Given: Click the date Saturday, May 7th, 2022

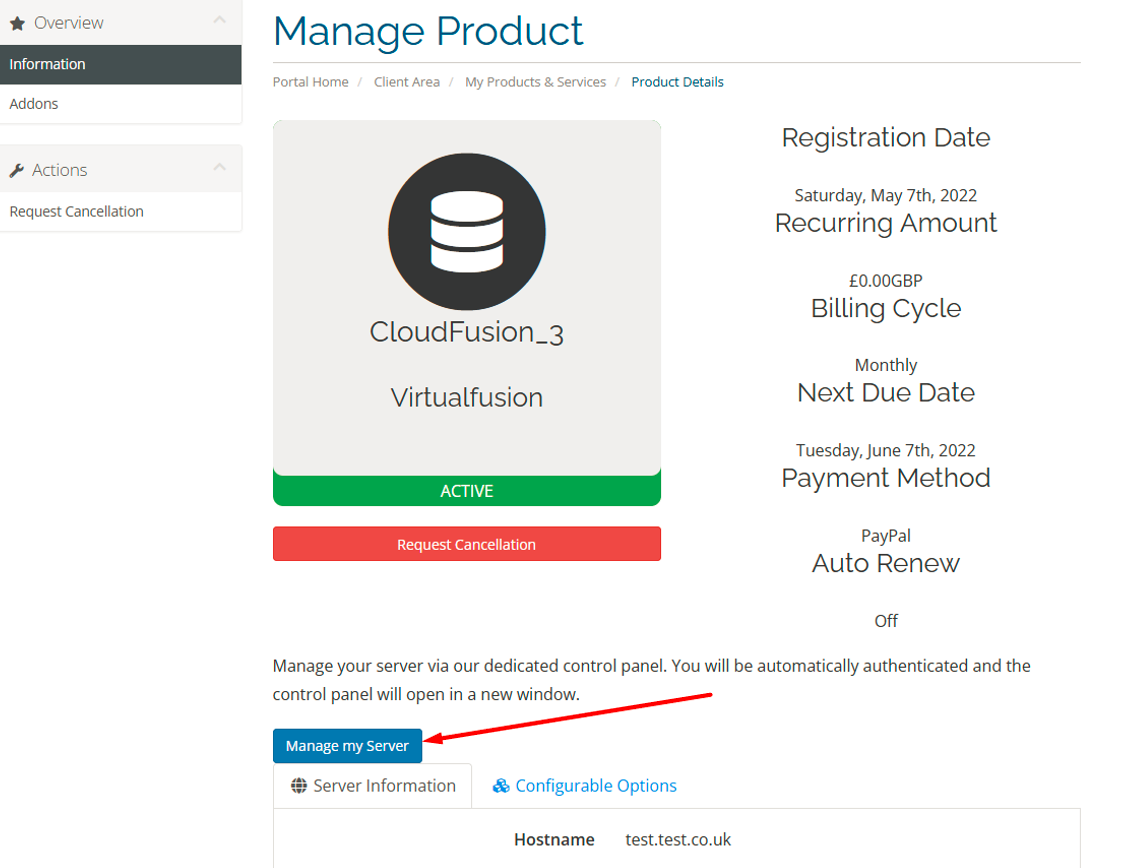Looking at the screenshot, I should 886,196.
